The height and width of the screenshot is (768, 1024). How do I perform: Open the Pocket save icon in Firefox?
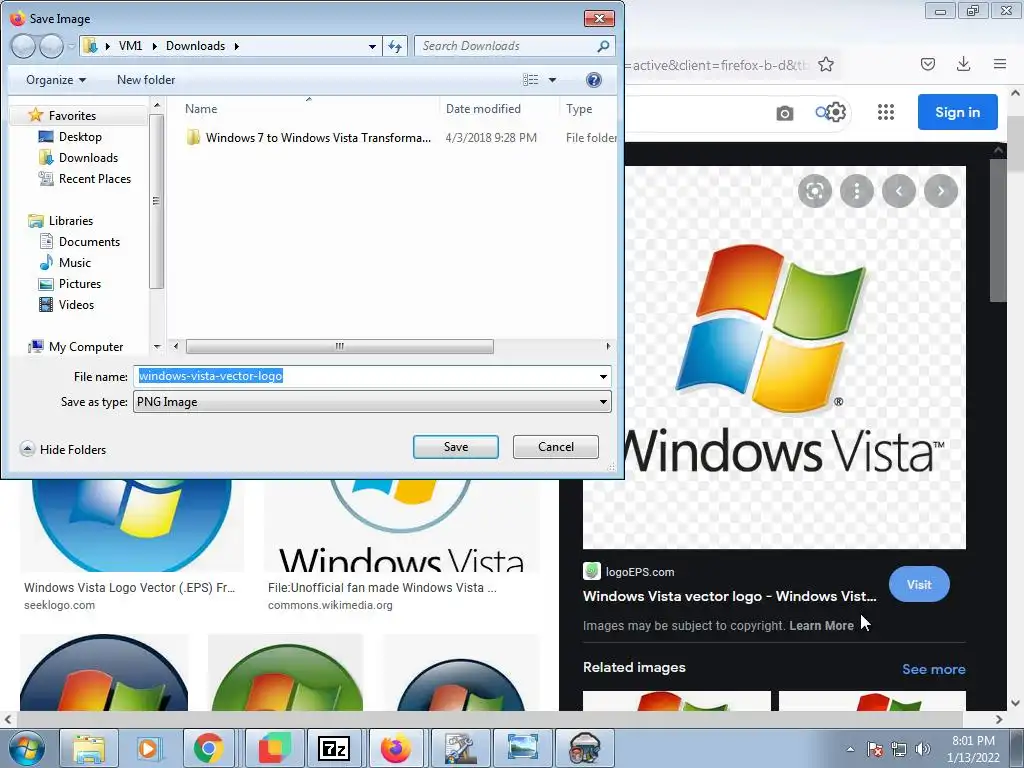point(927,64)
